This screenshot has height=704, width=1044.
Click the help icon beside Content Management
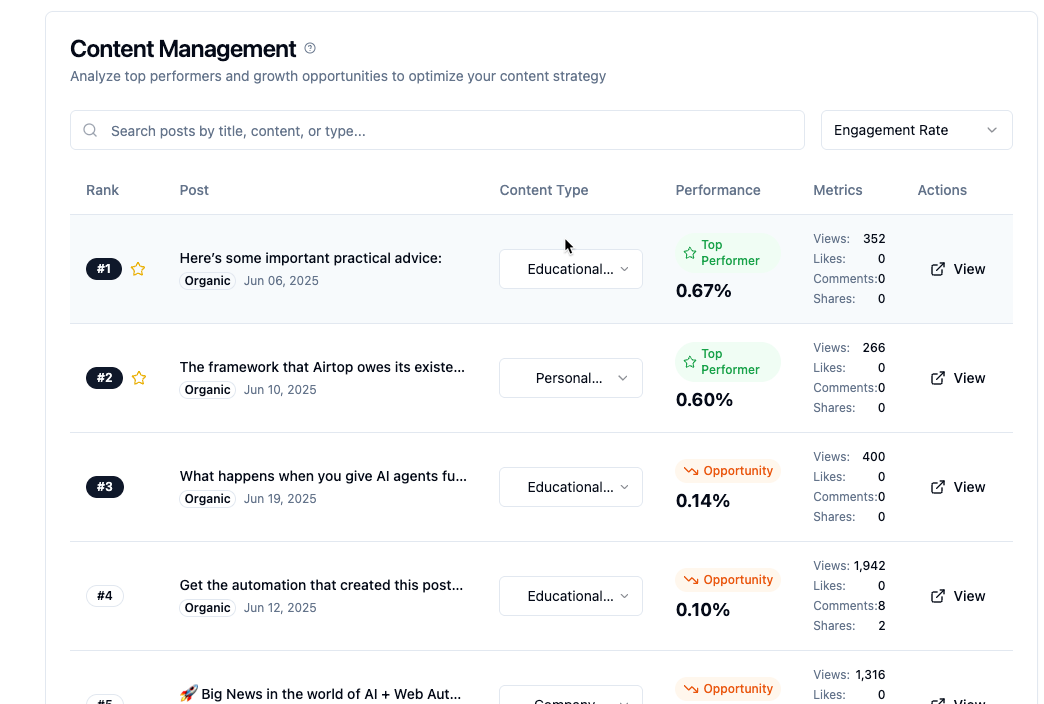point(310,48)
